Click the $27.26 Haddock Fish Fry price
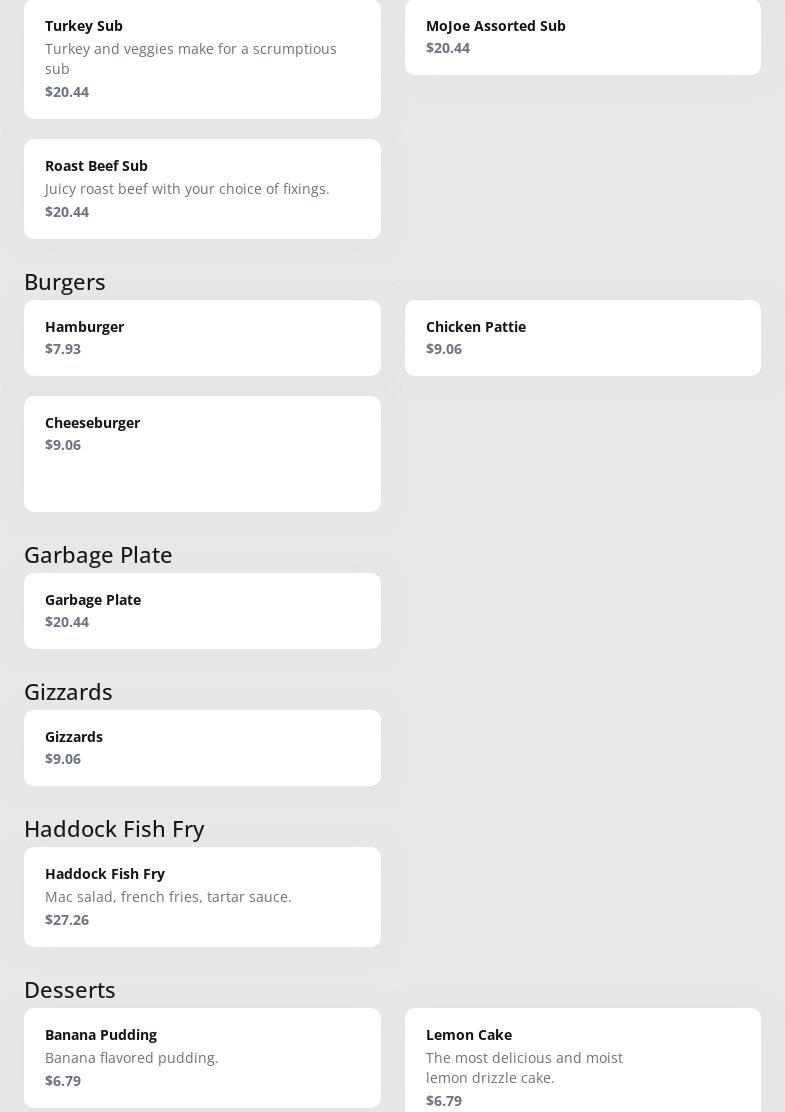 click(67, 920)
